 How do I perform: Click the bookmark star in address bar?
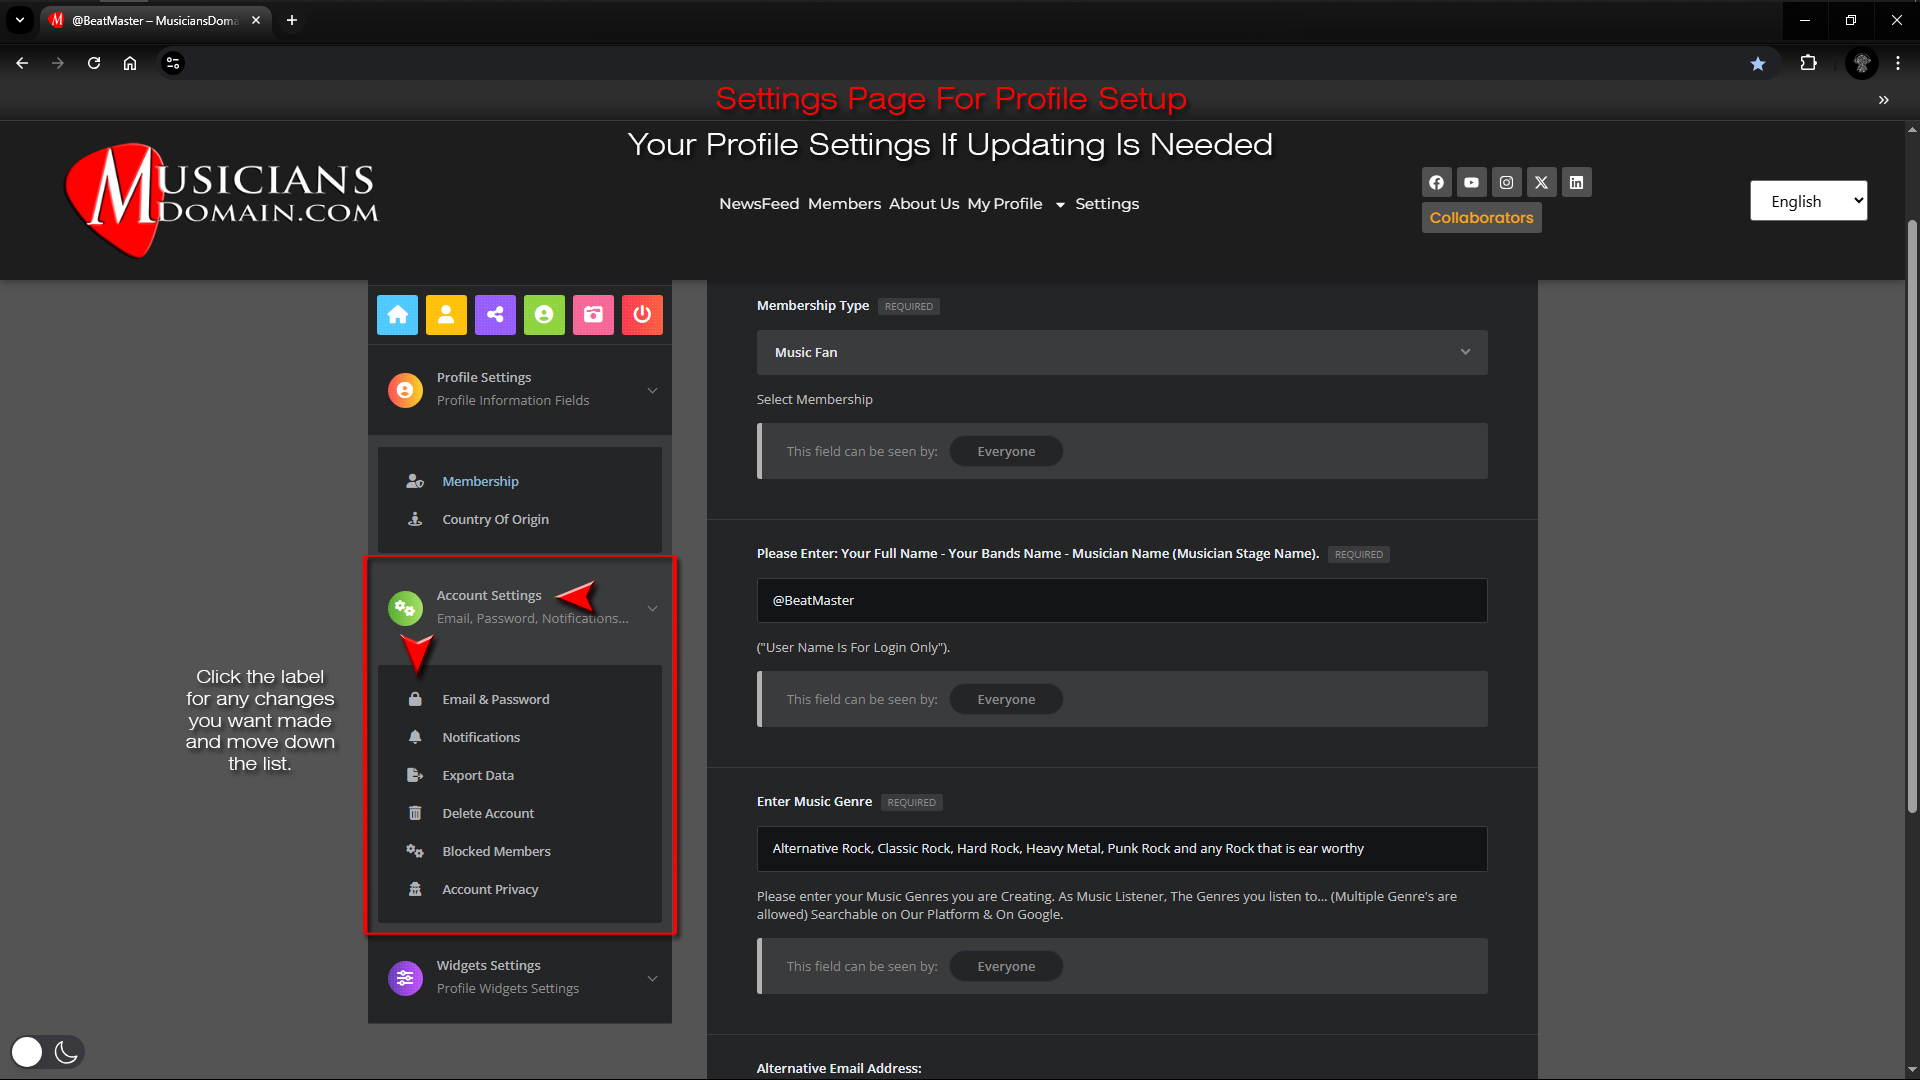[x=1758, y=63]
